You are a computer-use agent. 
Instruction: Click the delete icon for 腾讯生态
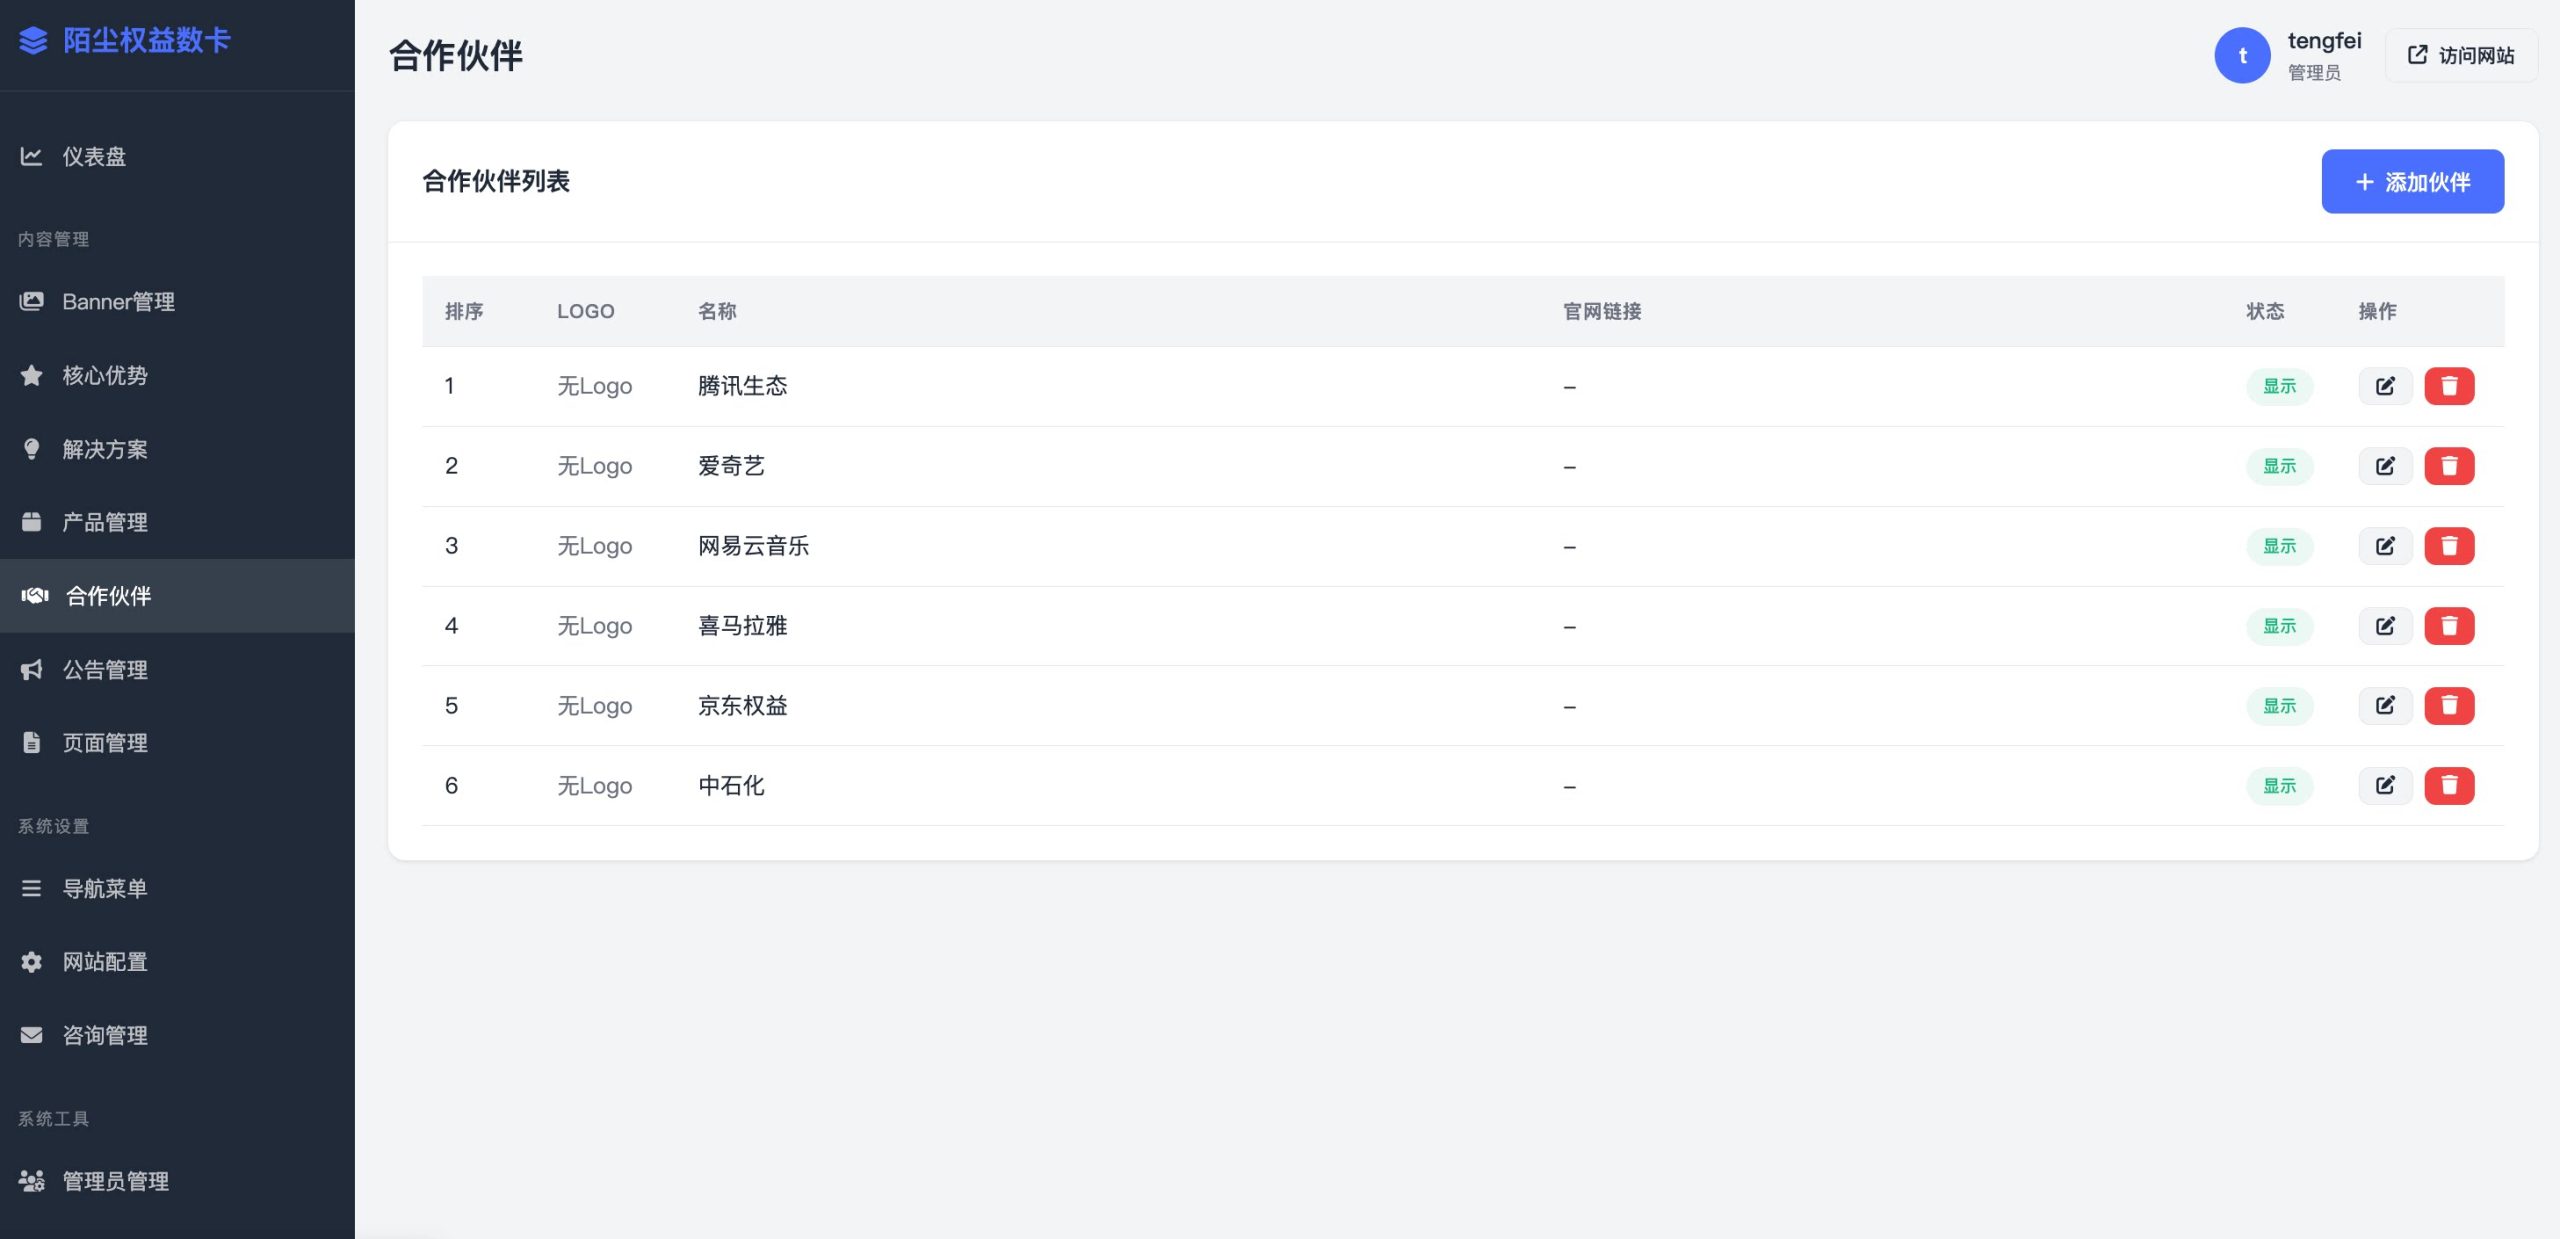click(2449, 386)
